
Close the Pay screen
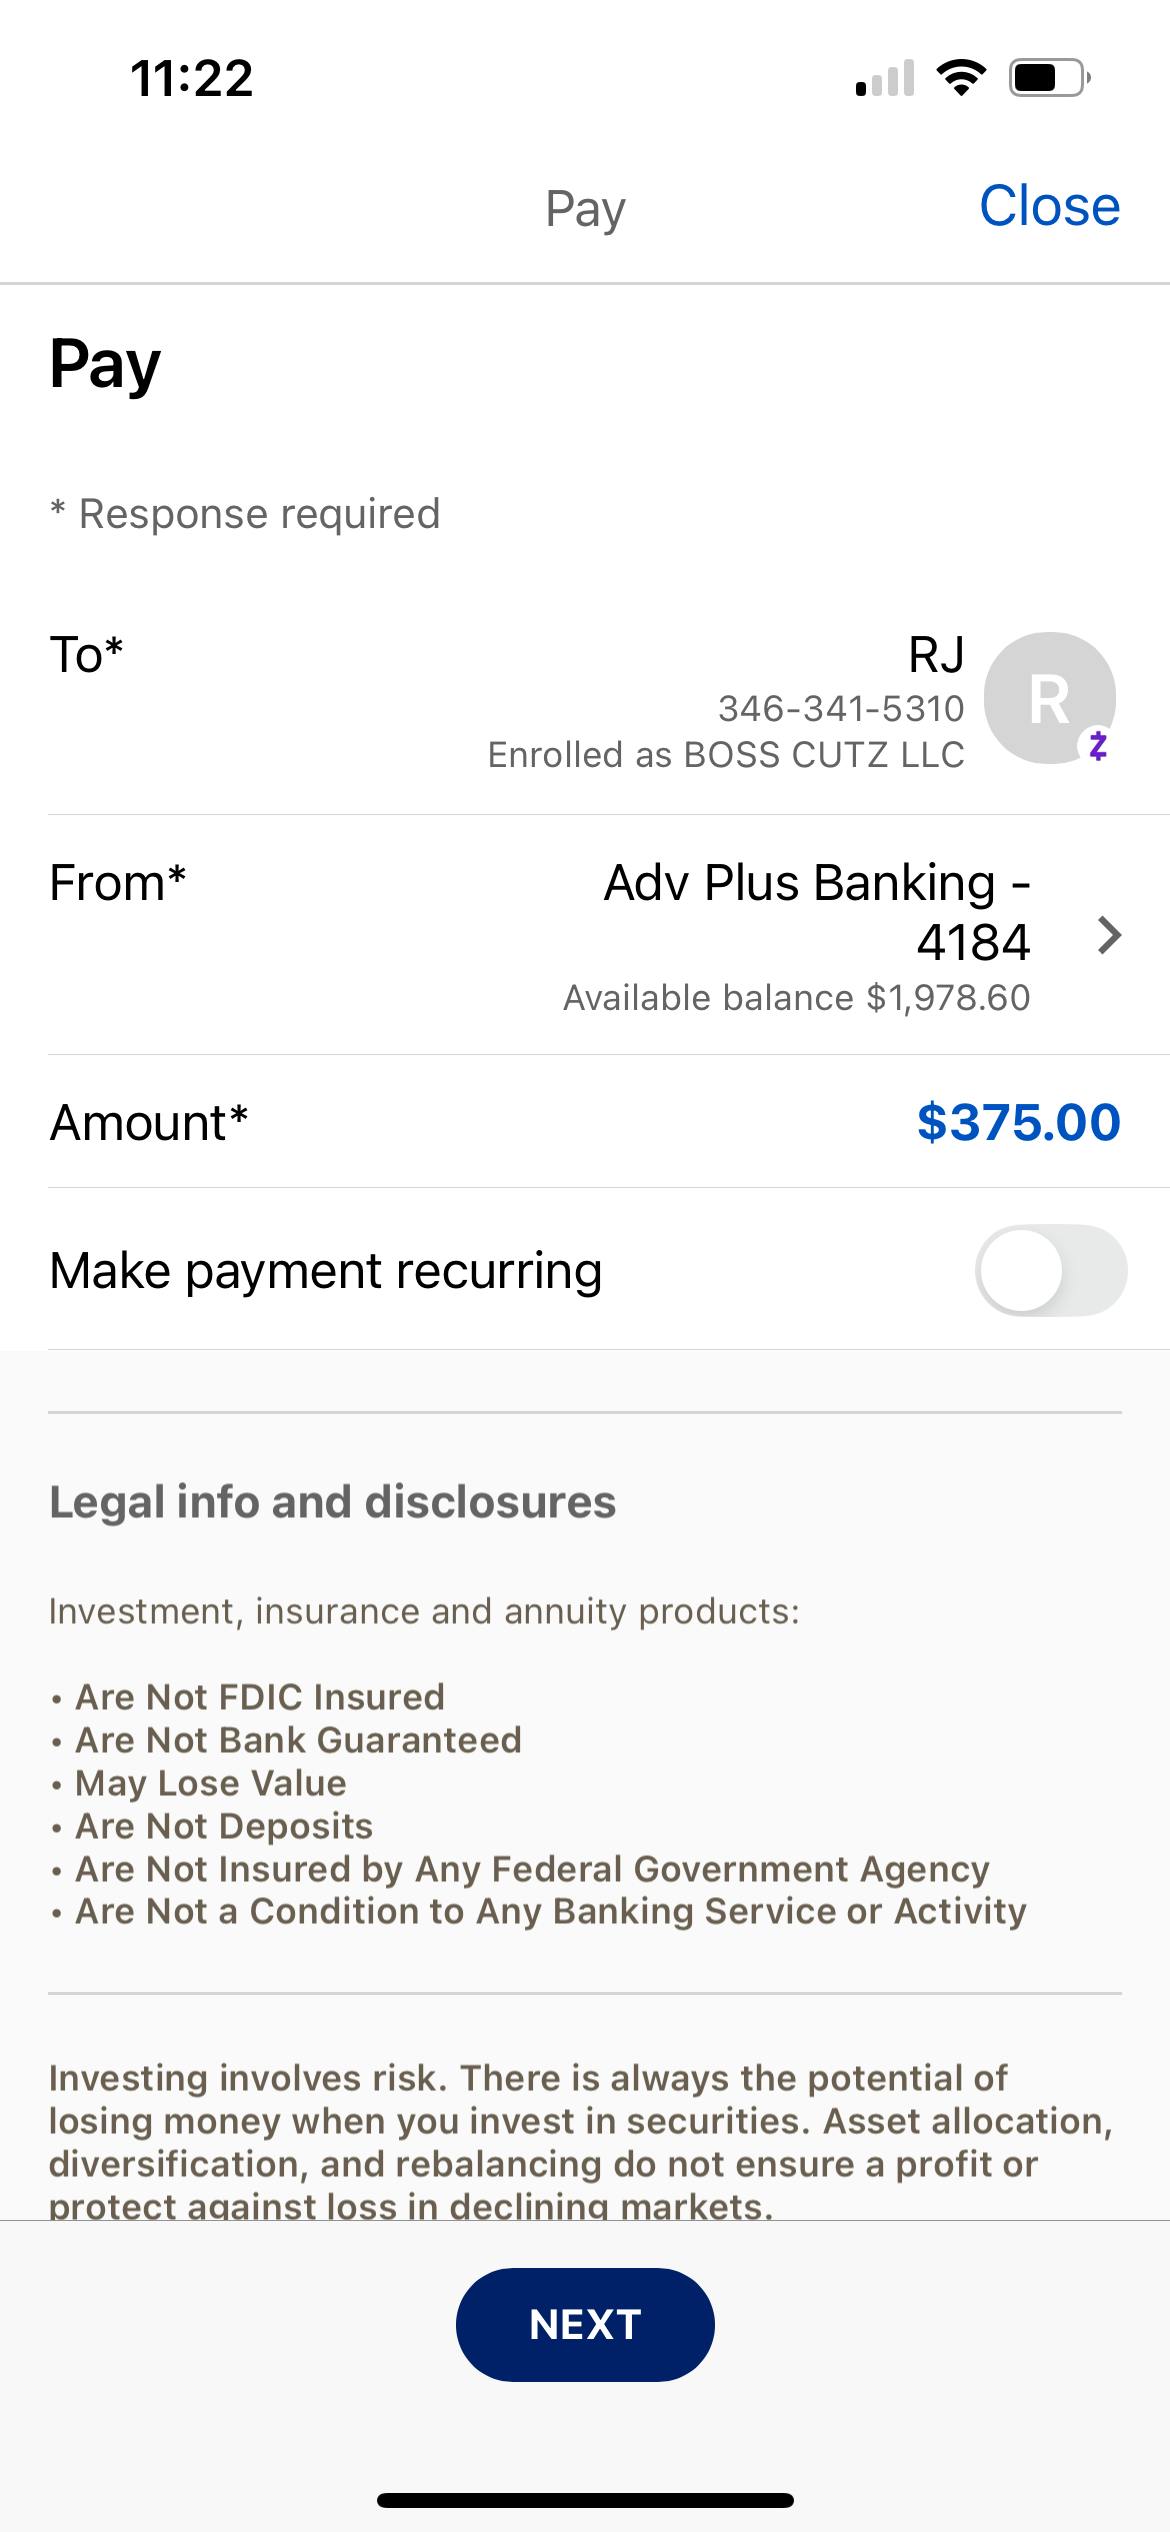tap(1049, 207)
